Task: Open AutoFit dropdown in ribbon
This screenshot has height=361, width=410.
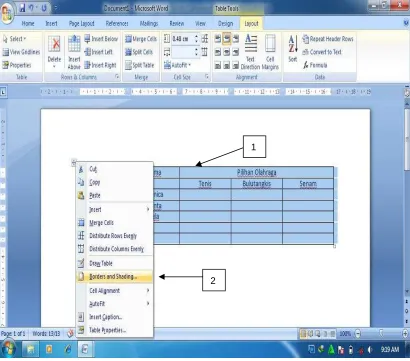Action: [x=177, y=65]
